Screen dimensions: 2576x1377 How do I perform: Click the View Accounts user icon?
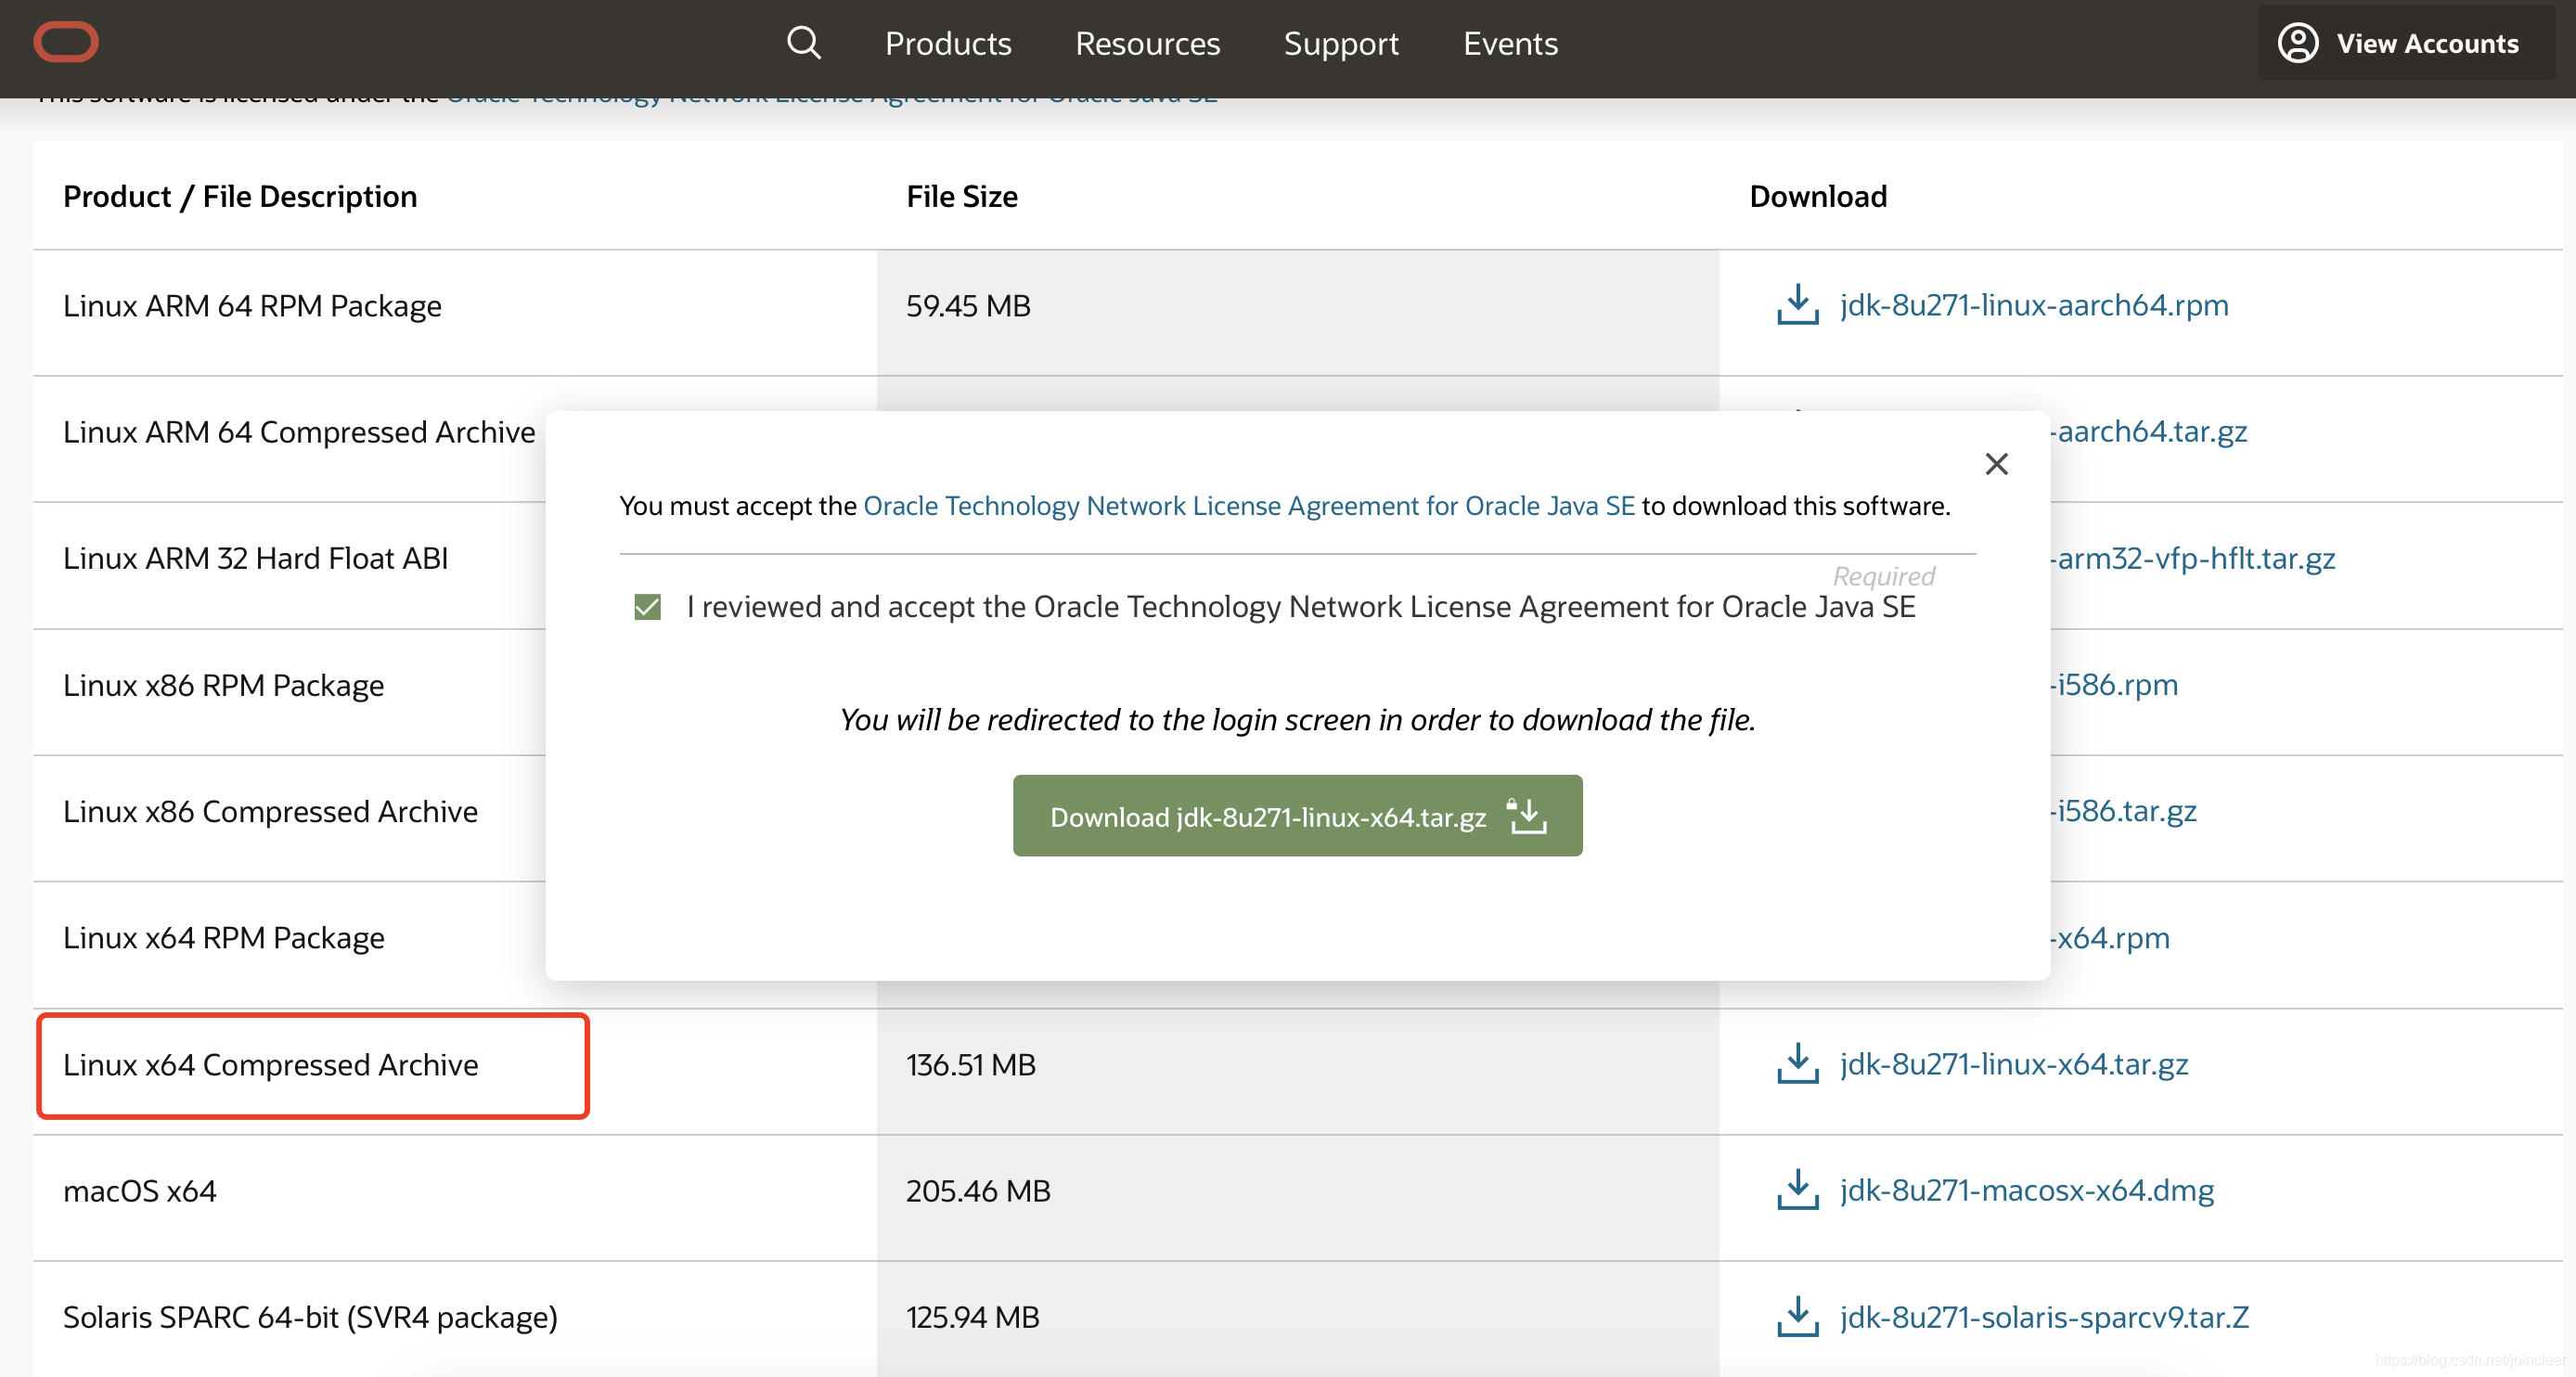(x=2298, y=43)
